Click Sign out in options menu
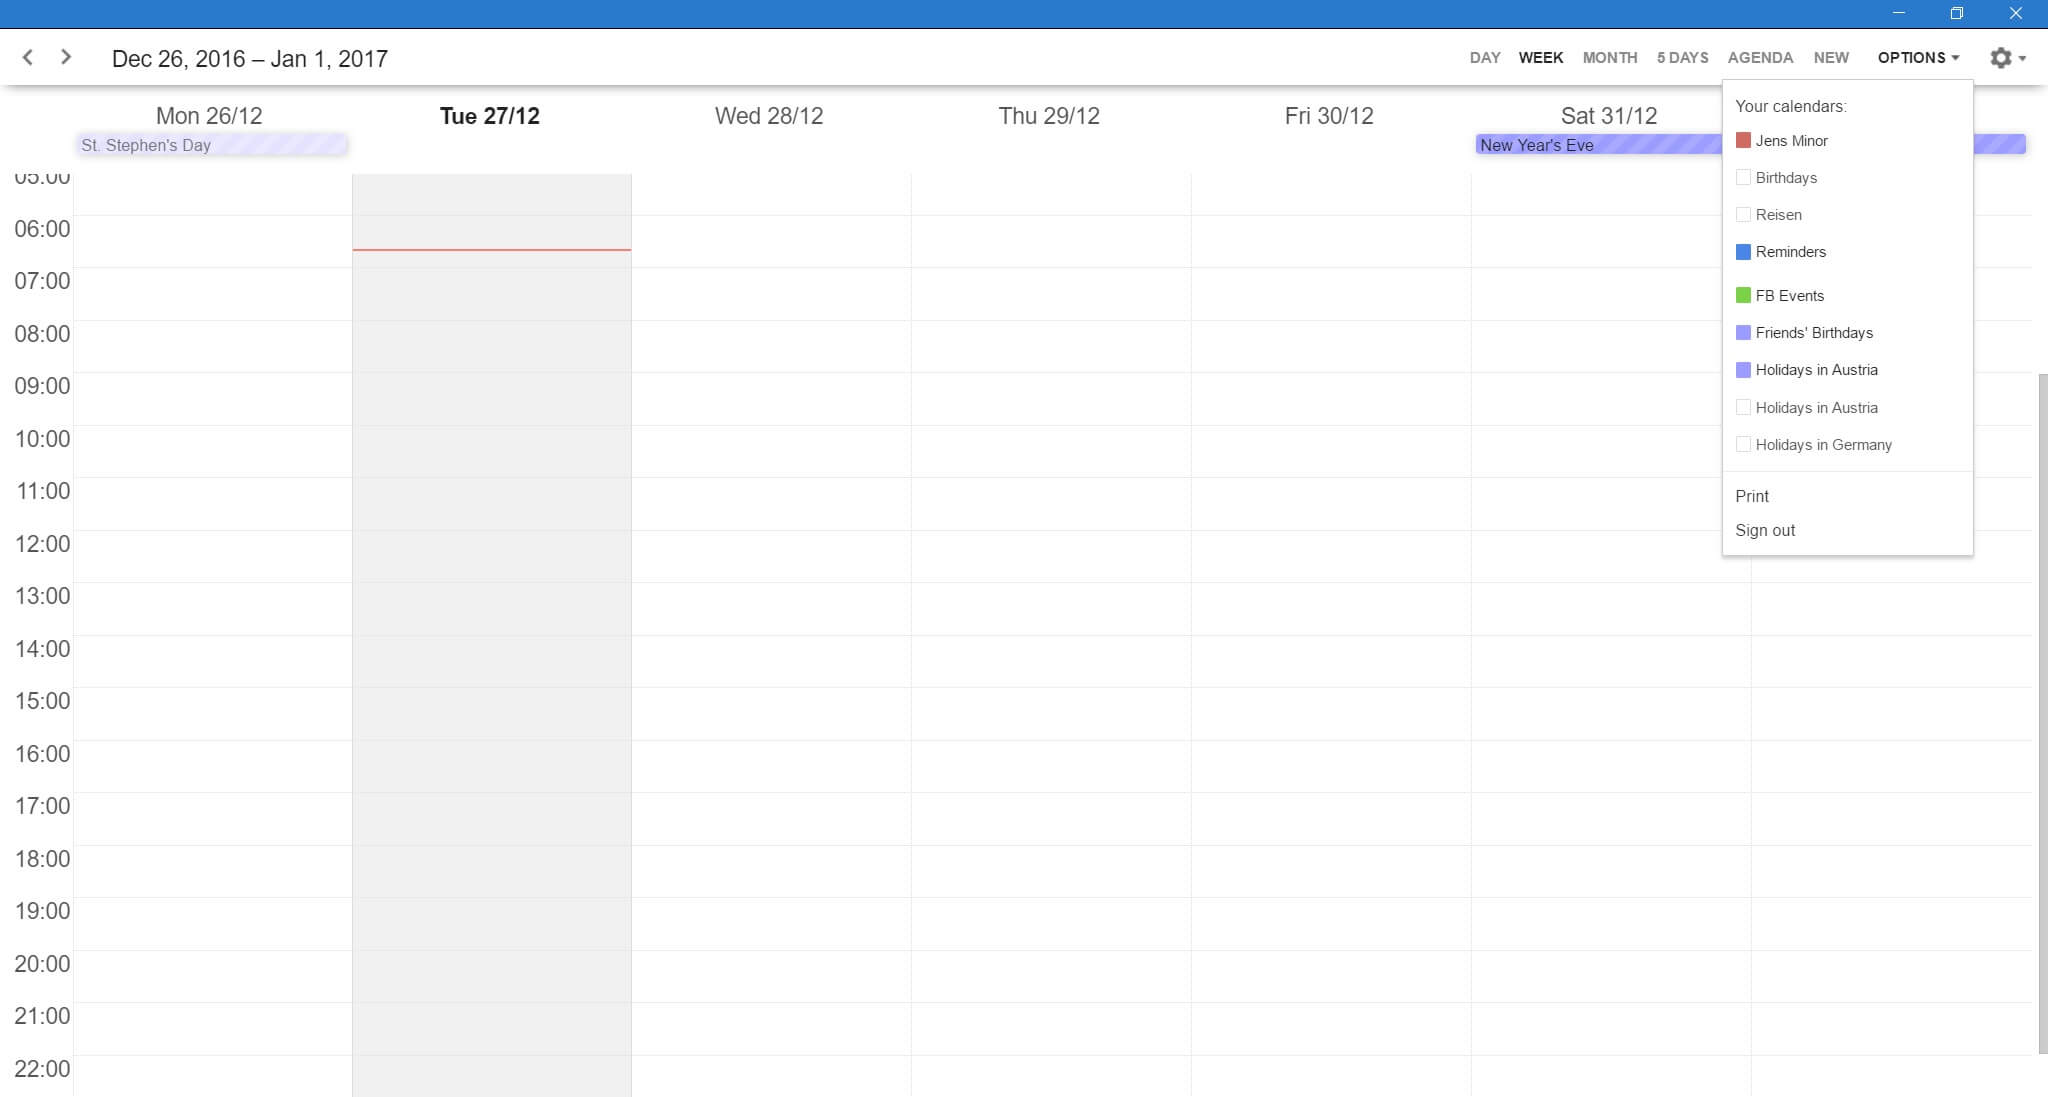2048x1097 pixels. (1765, 530)
